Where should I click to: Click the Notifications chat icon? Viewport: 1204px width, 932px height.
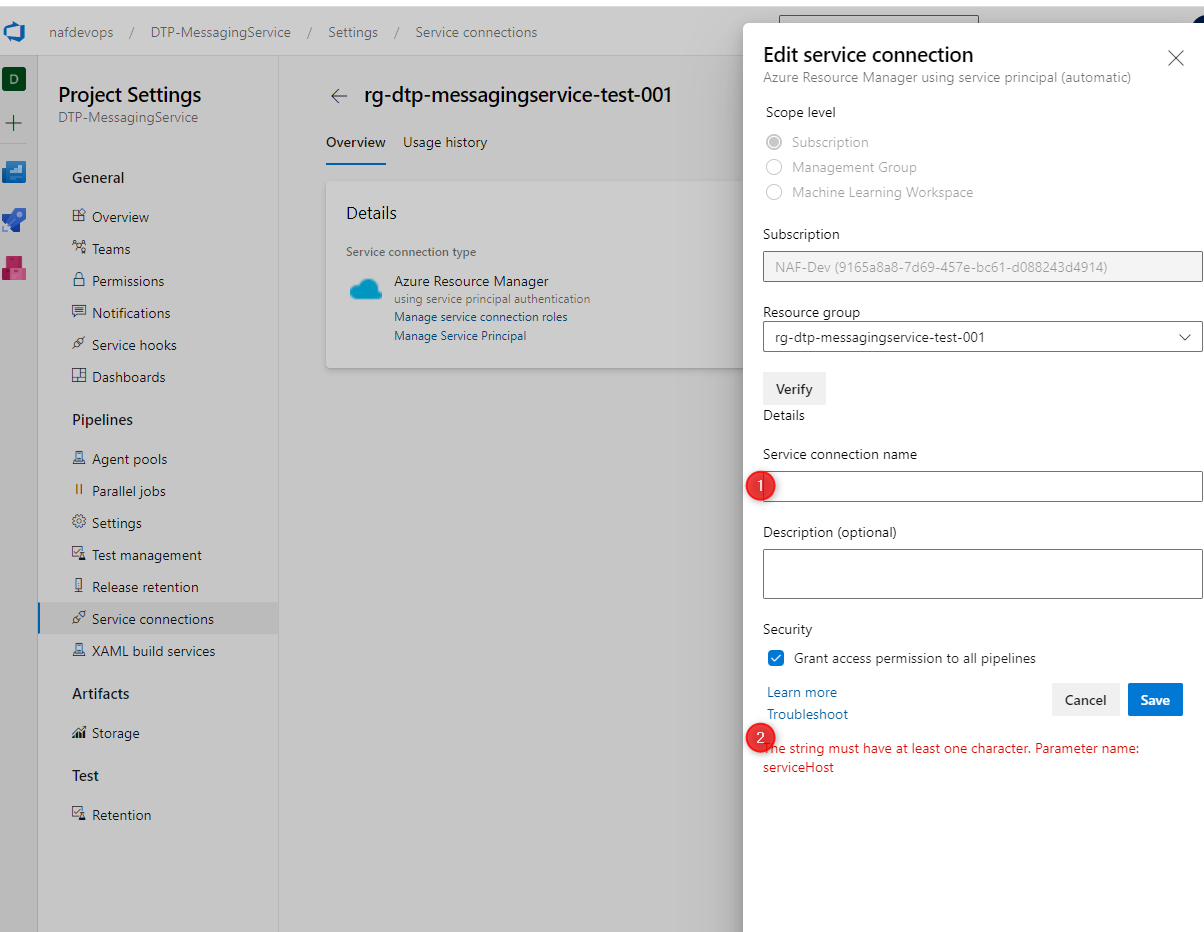click(79, 312)
